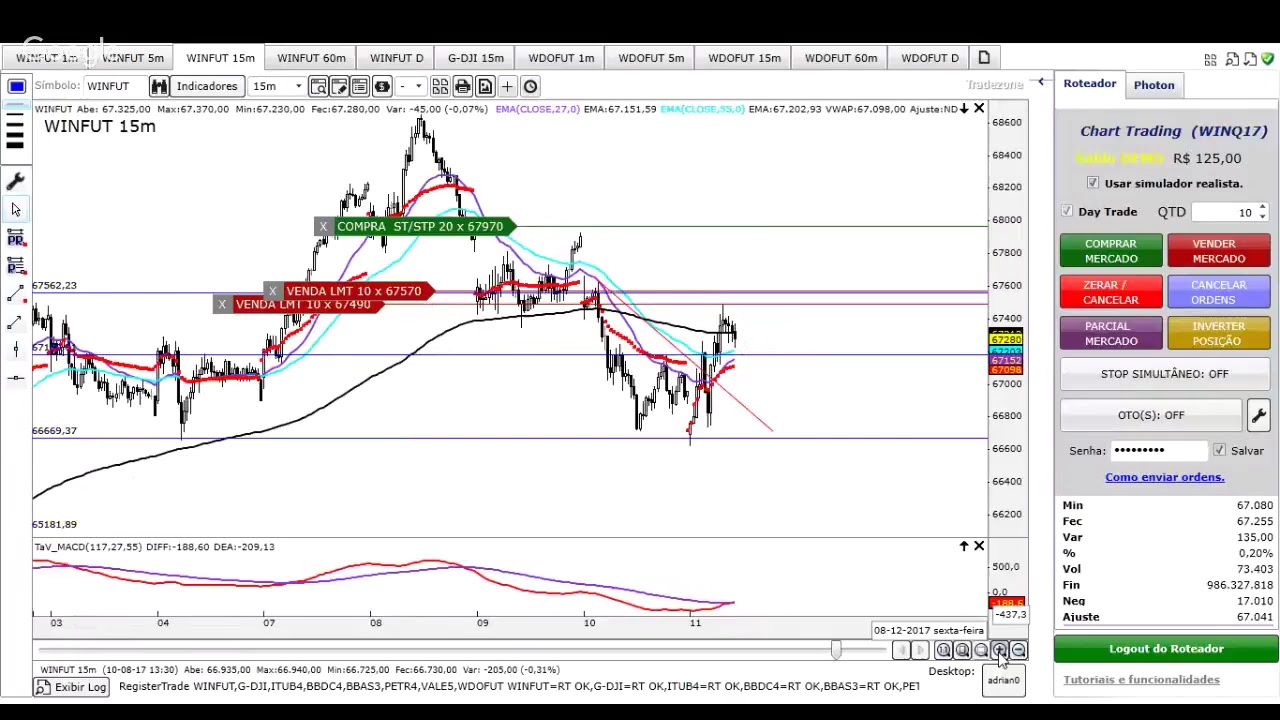Toggle OTO(S): OFF
This screenshot has width=1280, height=720.
(1151, 415)
